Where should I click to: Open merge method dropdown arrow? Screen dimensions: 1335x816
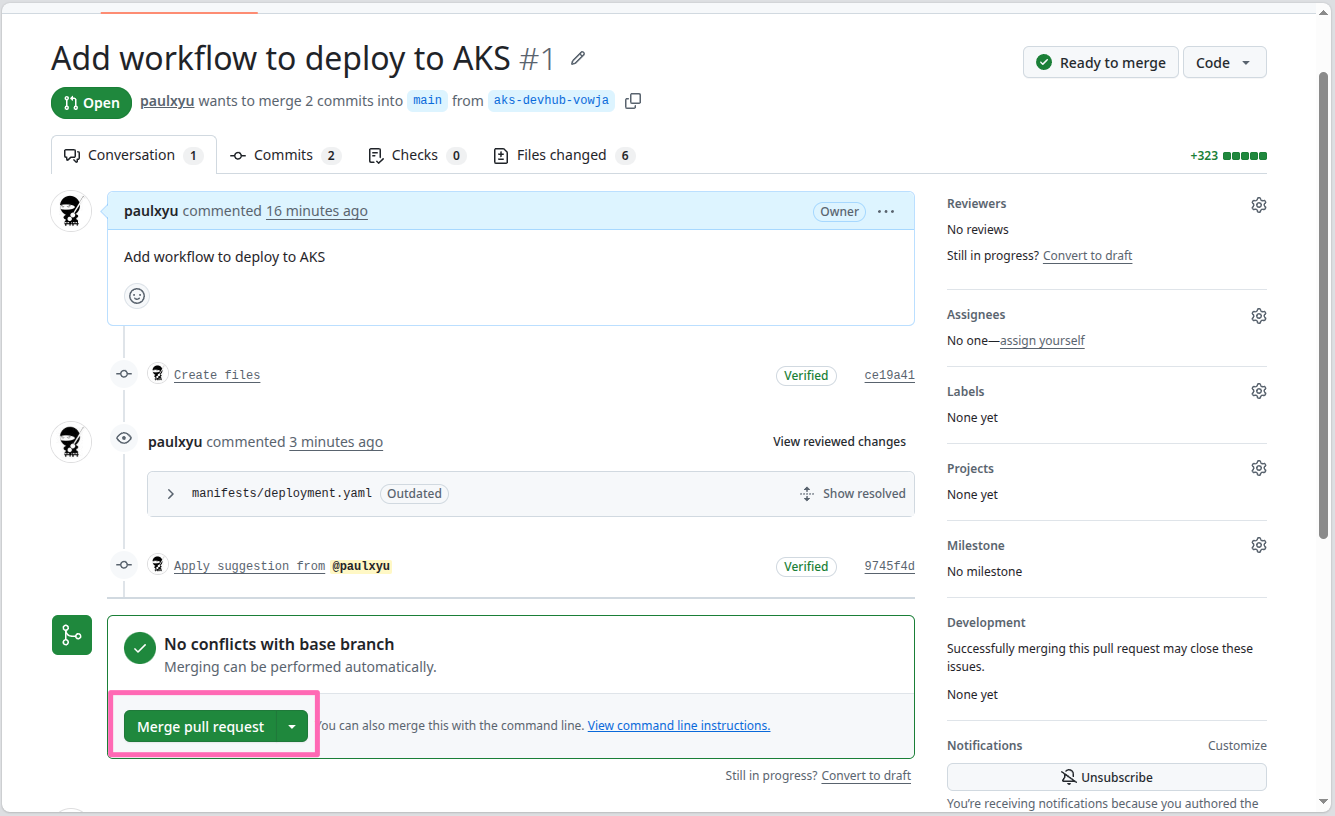point(292,727)
